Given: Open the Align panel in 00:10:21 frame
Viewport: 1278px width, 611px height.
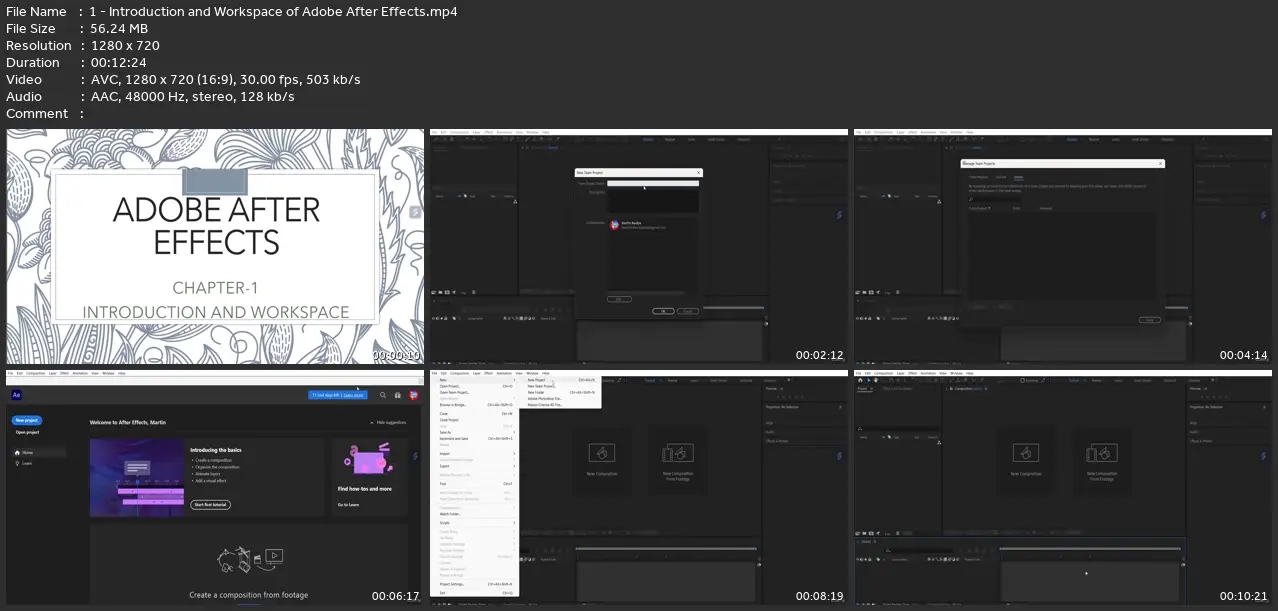Looking at the screenshot, I should tap(1193, 423).
